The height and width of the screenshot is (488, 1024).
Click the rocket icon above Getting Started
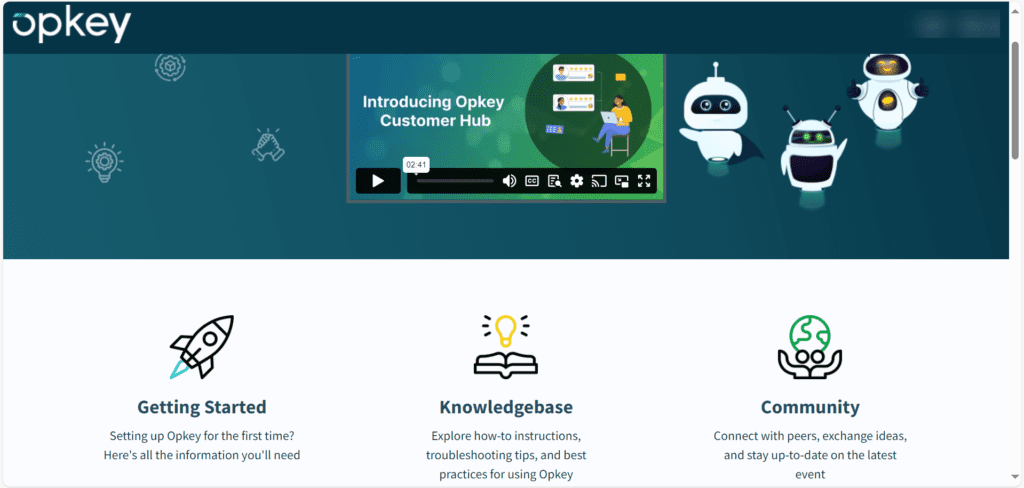click(x=202, y=346)
